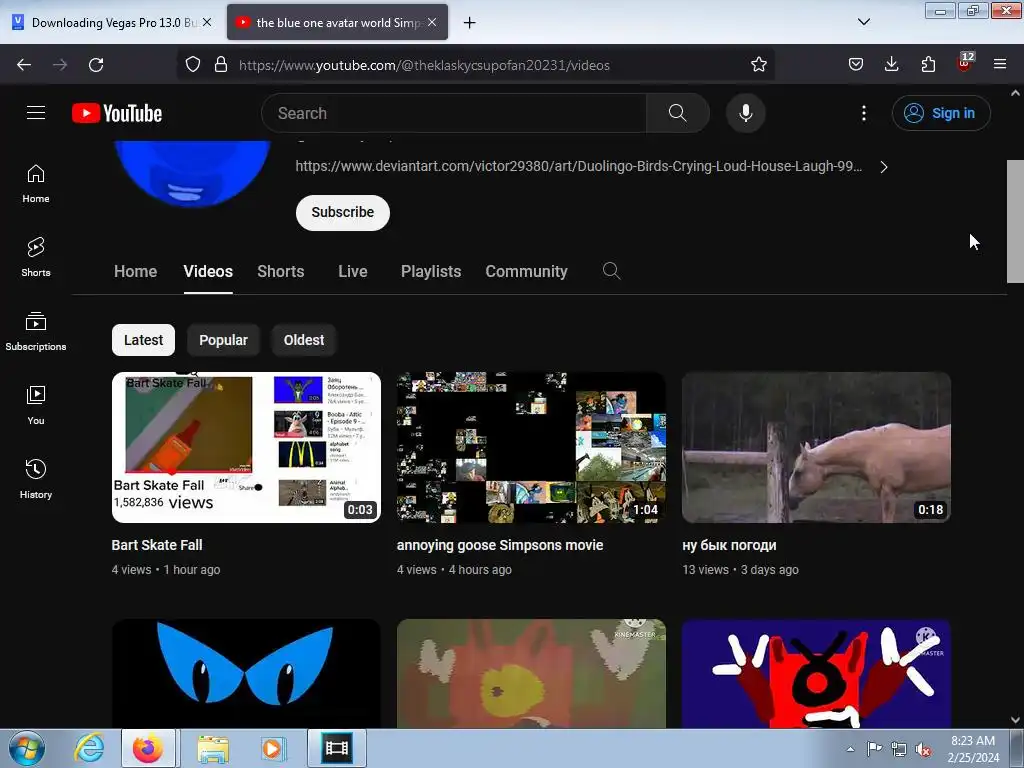The width and height of the screenshot is (1024, 768).
Task: Switch to the channel Home tab
Action: [135, 272]
